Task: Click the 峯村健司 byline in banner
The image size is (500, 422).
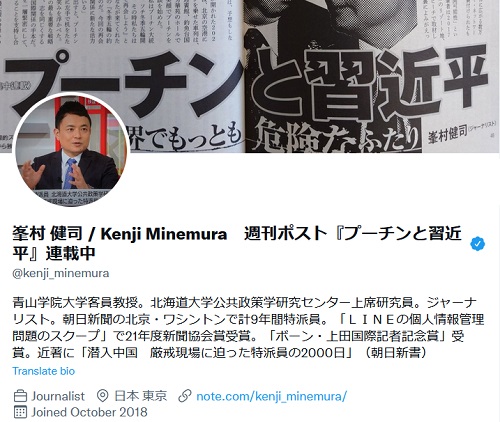Action: 447,134
